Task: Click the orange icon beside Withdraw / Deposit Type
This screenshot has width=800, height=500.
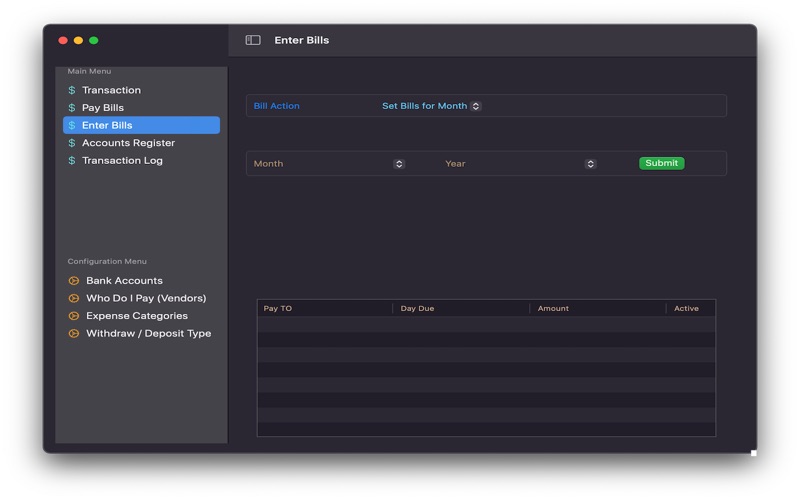Action: pyautogui.click(x=74, y=334)
